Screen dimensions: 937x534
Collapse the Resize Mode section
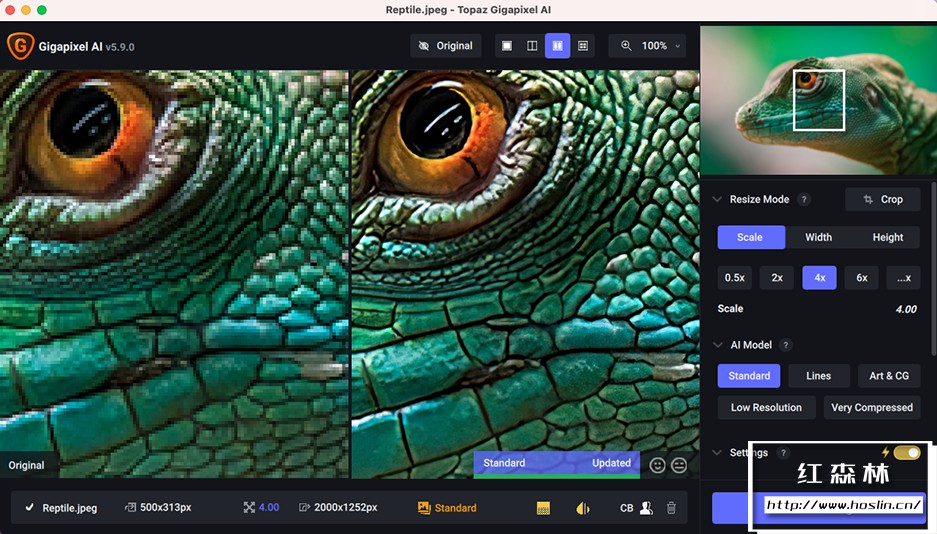tap(717, 200)
